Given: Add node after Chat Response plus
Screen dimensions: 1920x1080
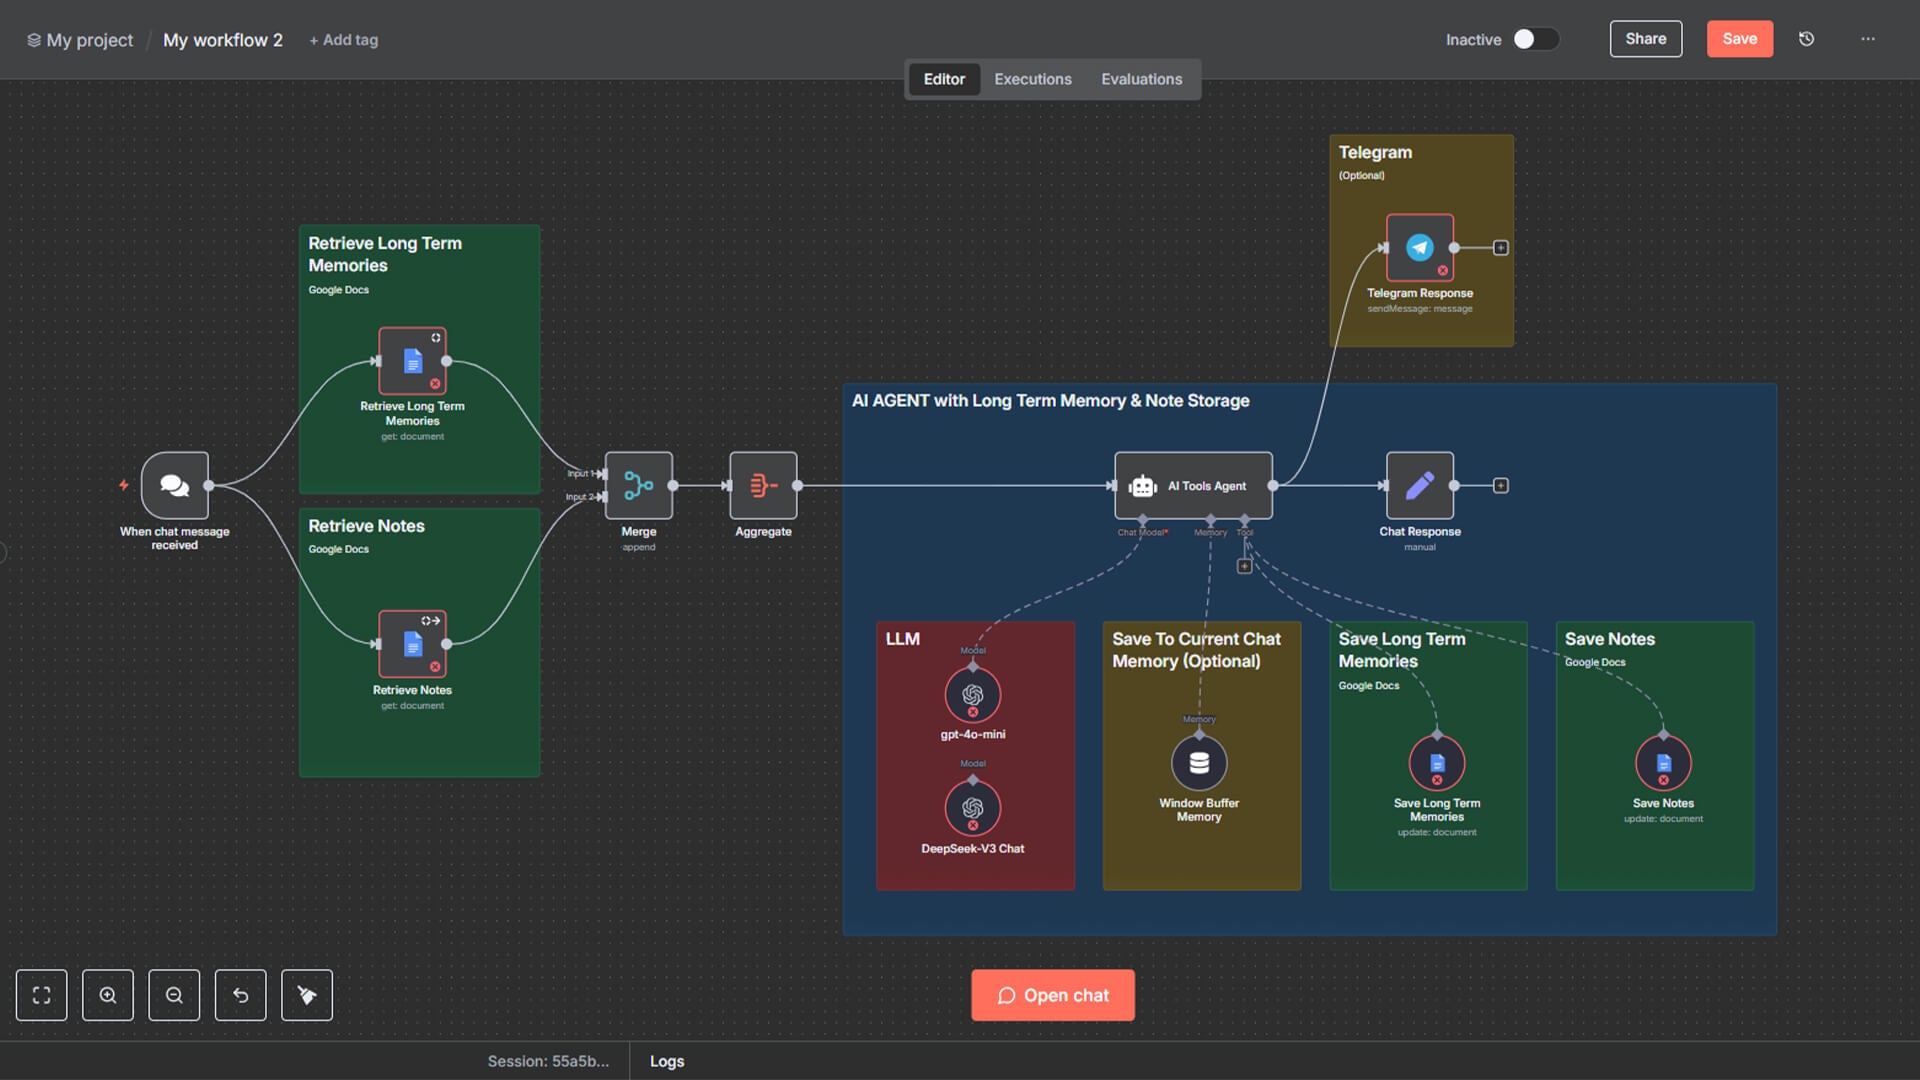Looking at the screenshot, I should click(x=1500, y=486).
